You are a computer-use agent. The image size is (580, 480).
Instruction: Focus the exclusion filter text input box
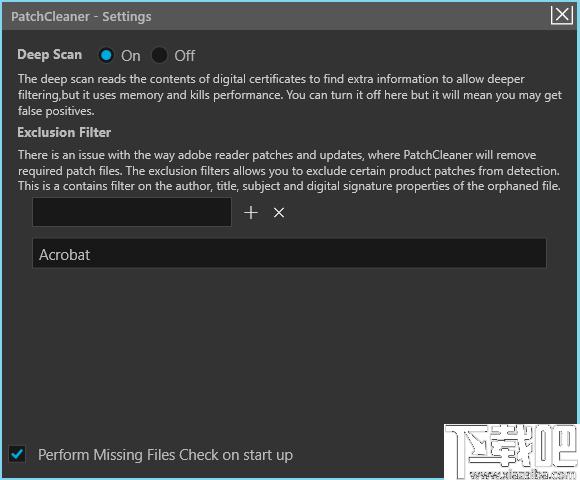coord(132,212)
